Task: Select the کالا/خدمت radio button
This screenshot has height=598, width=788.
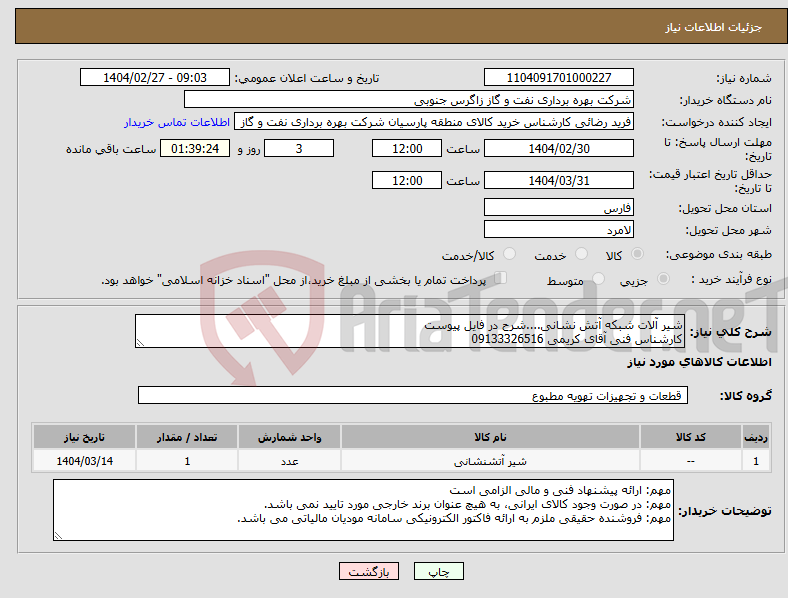Action: 510,254
